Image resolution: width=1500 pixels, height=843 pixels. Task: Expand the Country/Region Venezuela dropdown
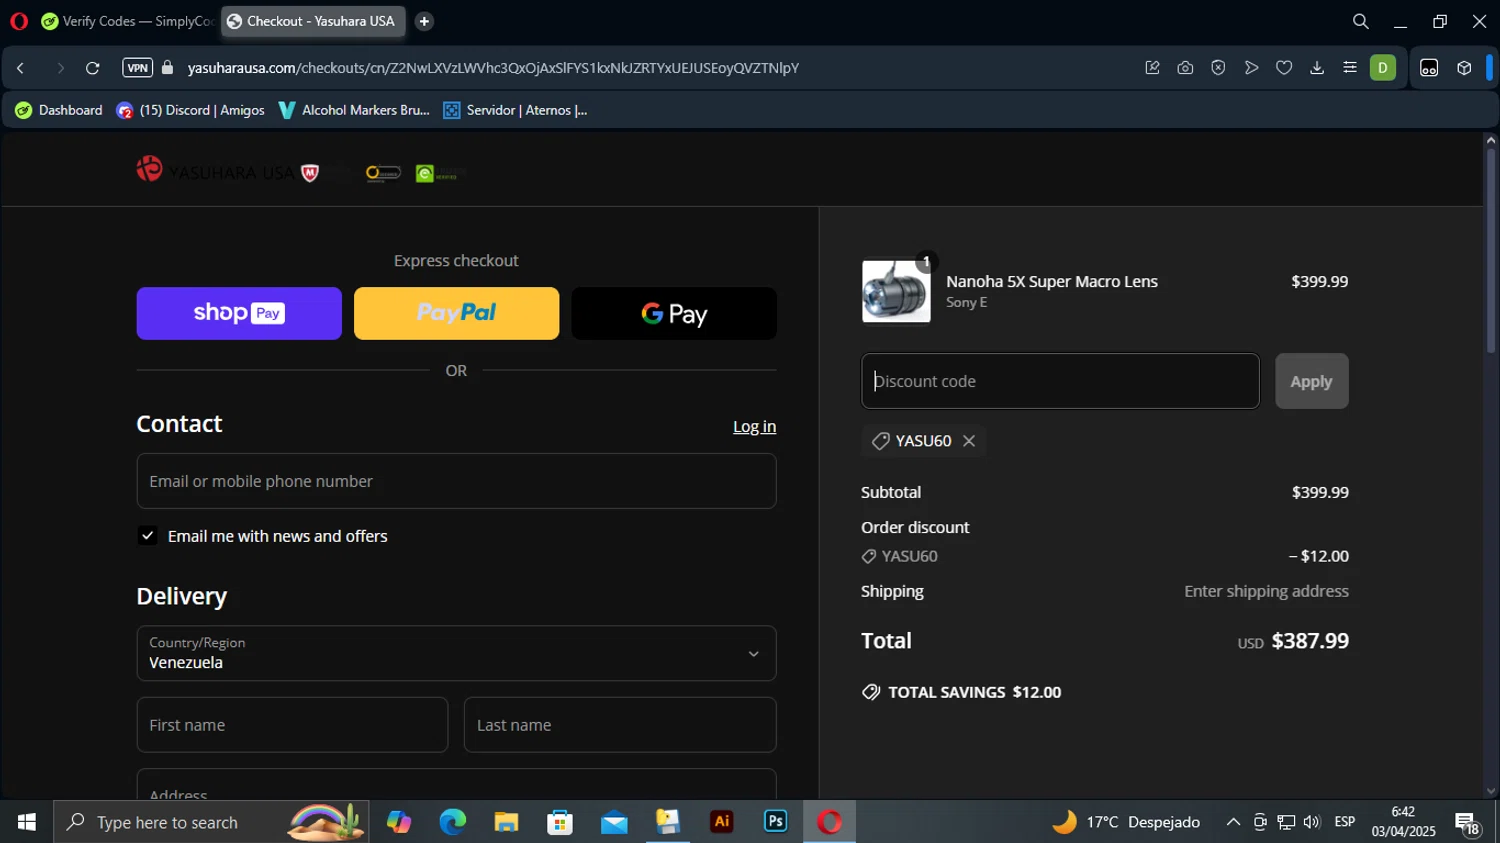point(456,653)
